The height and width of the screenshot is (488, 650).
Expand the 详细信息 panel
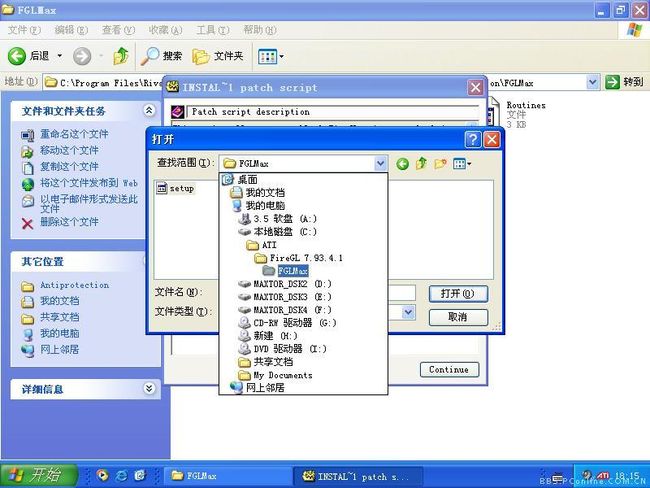[149, 388]
